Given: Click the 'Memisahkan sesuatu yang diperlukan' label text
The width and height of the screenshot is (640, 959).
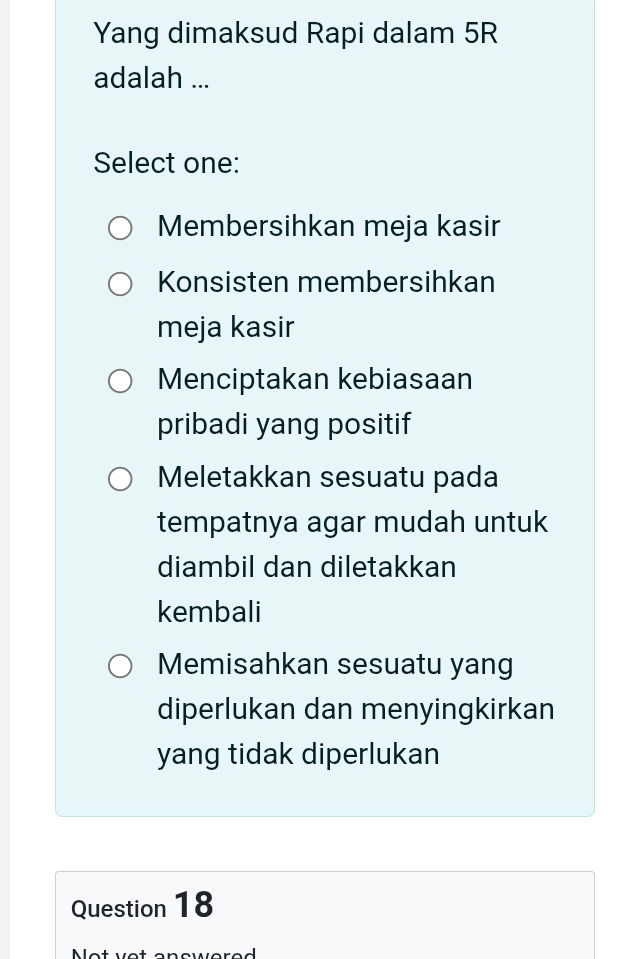Looking at the screenshot, I should point(335,664).
